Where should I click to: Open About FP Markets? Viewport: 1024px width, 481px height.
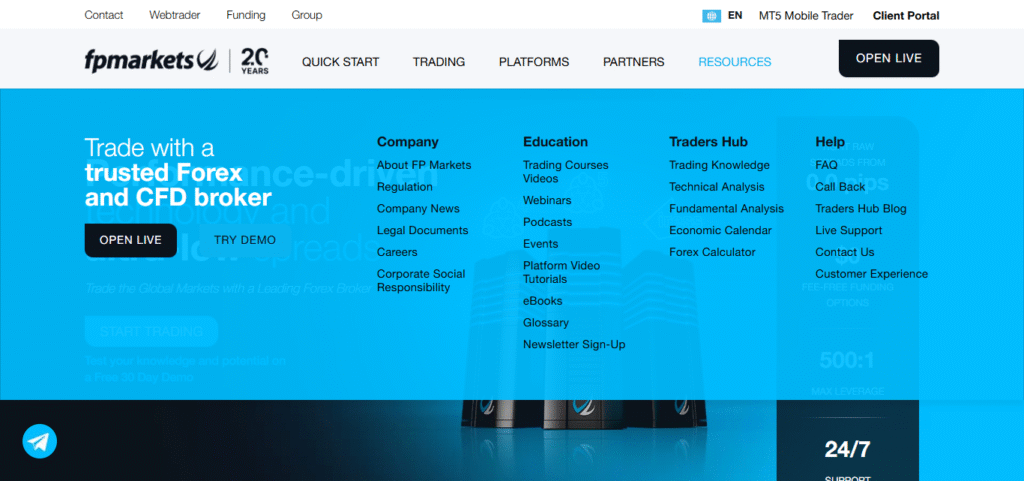click(x=424, y=165)
